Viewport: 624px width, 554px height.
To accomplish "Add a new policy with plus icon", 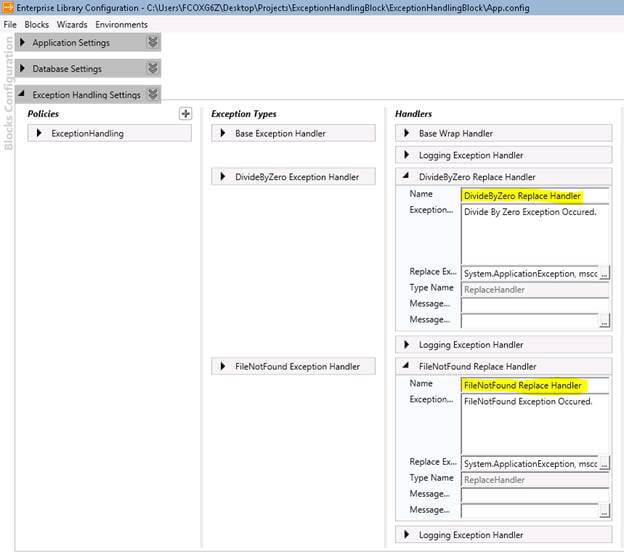I will (185, 114).
